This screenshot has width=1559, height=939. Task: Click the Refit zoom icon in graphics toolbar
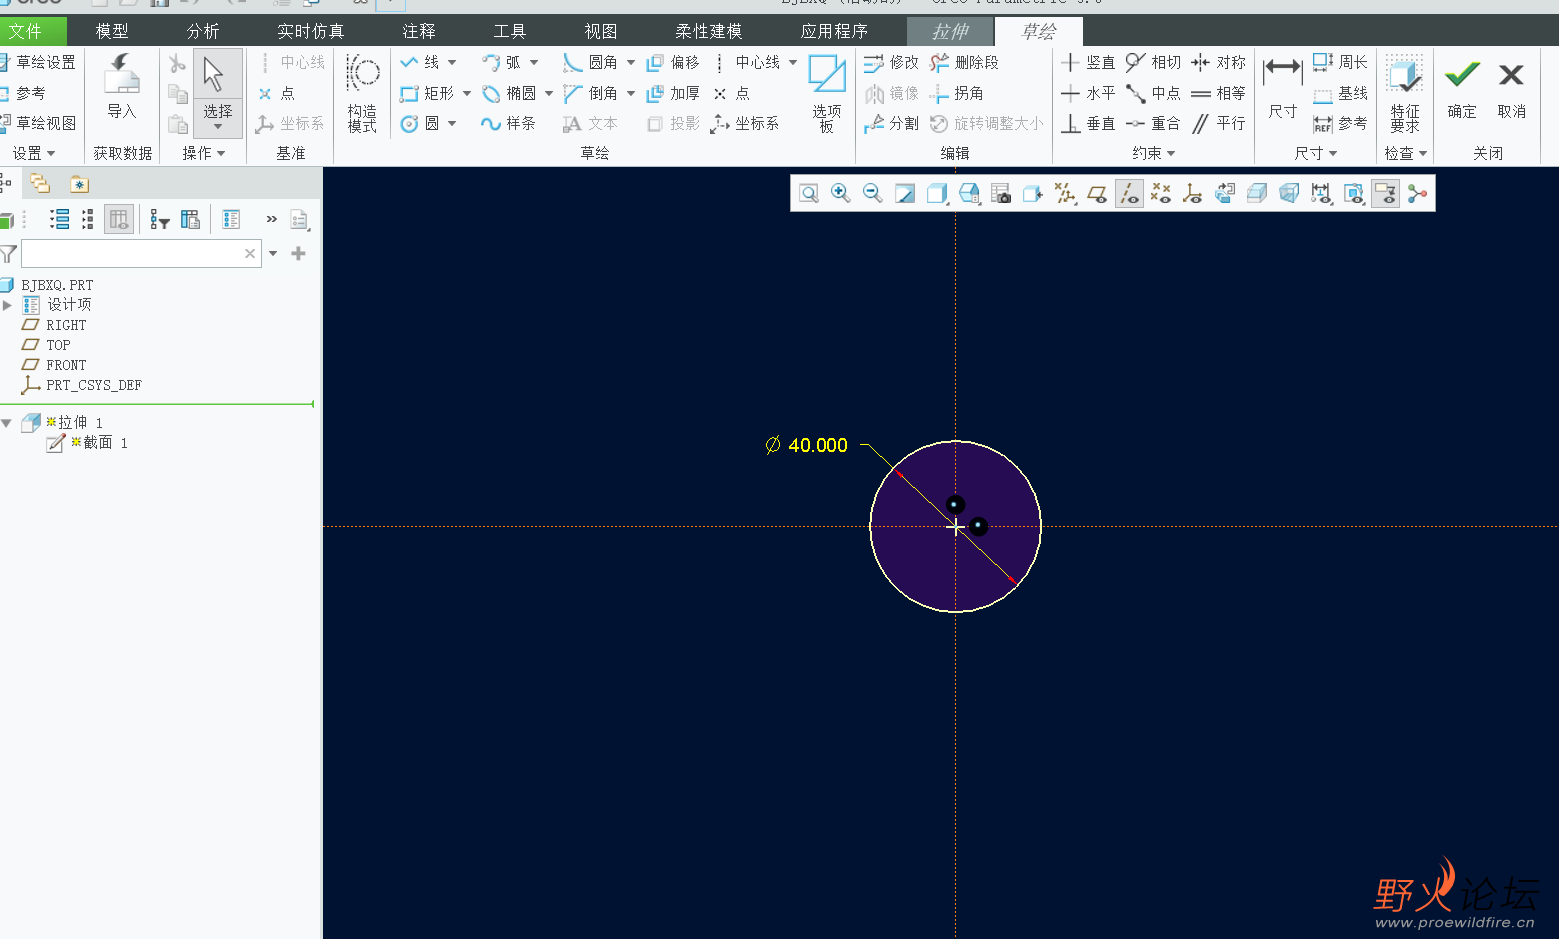click(x=809, y=193)
